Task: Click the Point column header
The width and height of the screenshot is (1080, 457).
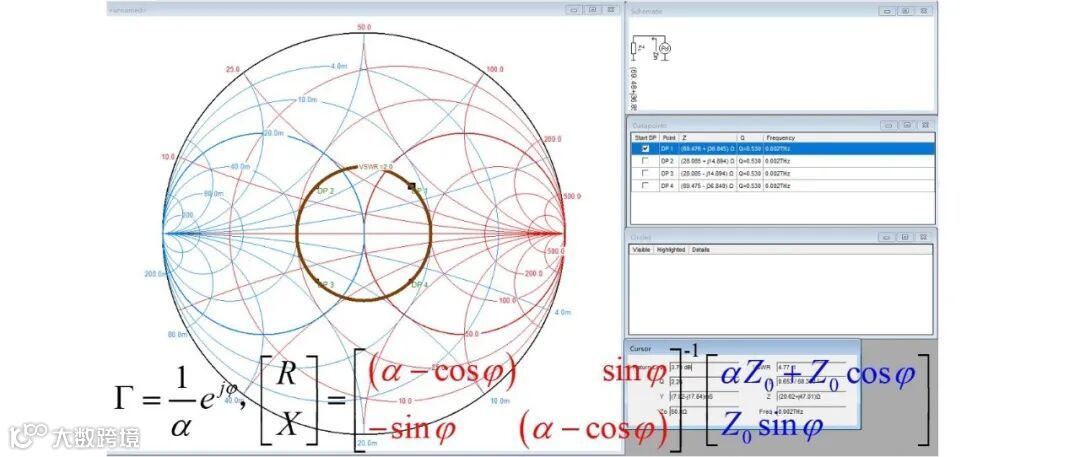Action: click(669, 138)
